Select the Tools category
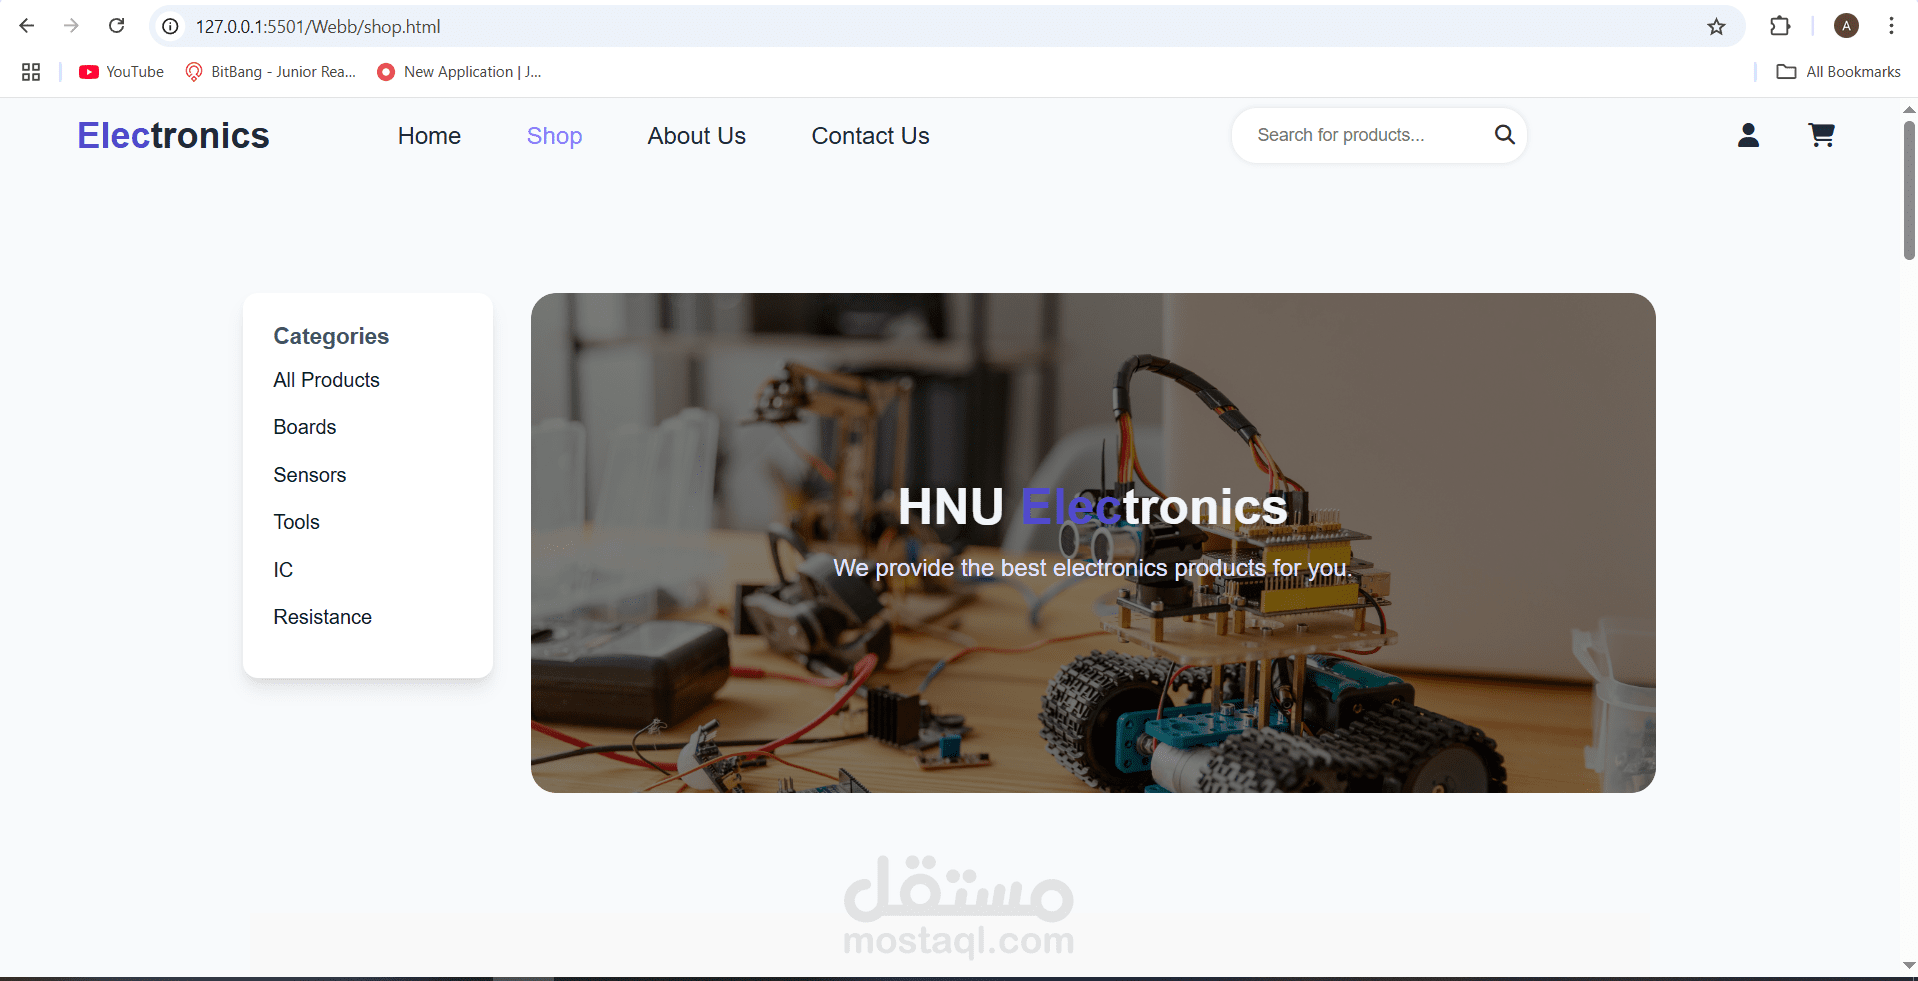Image resolution: width=1918 pixels, height=981 pixels. pos(296,522)
